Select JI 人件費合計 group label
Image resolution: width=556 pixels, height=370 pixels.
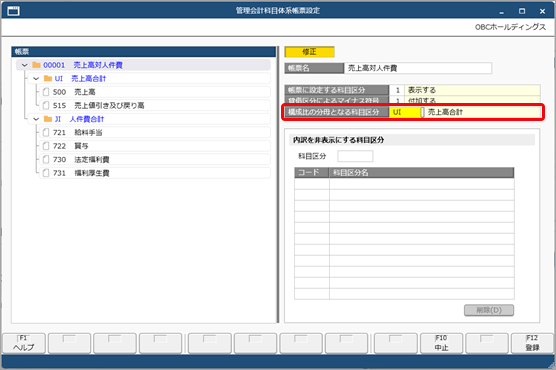pyautogui.click(x=79, y=119)
